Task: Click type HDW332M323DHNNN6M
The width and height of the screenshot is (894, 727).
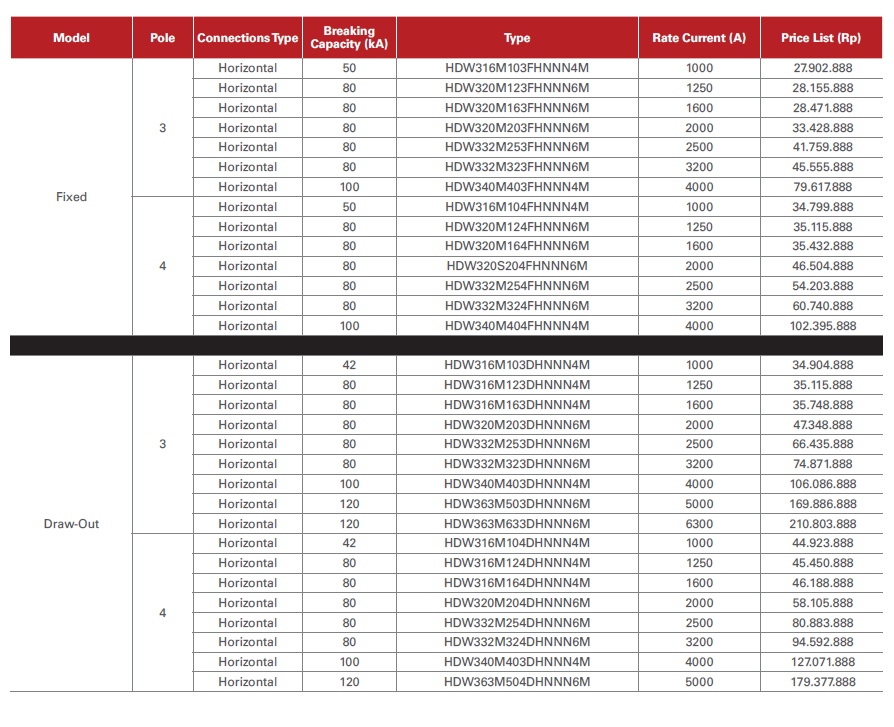Action: tap(517, 464)
